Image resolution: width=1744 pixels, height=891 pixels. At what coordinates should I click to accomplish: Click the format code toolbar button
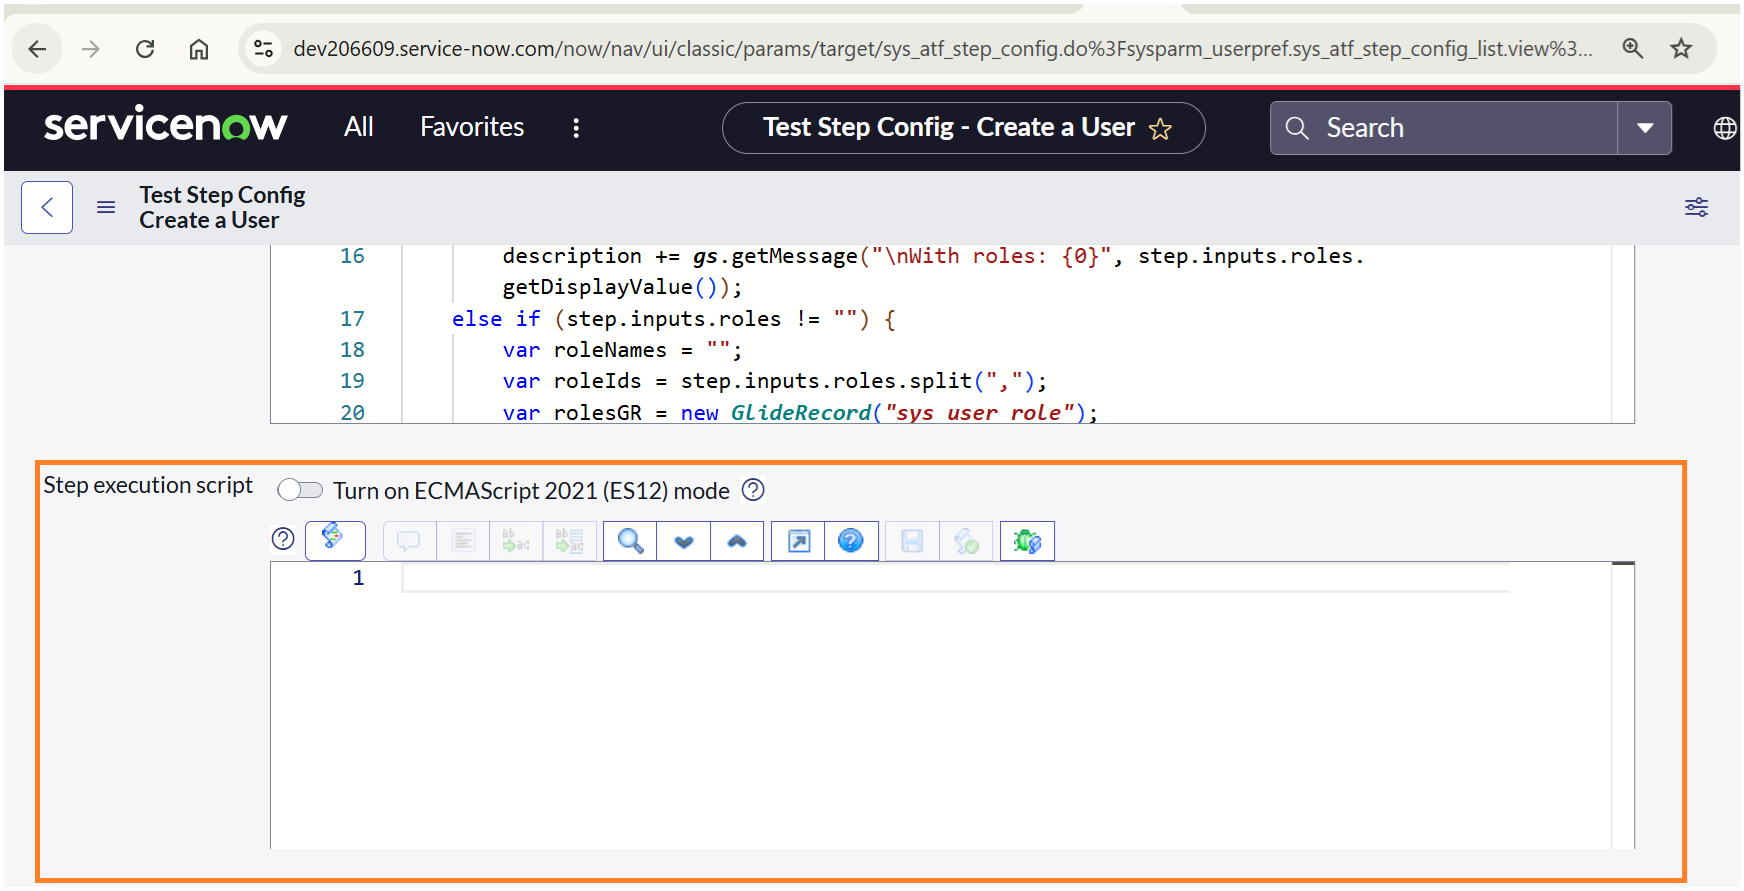tap(463, 541)
